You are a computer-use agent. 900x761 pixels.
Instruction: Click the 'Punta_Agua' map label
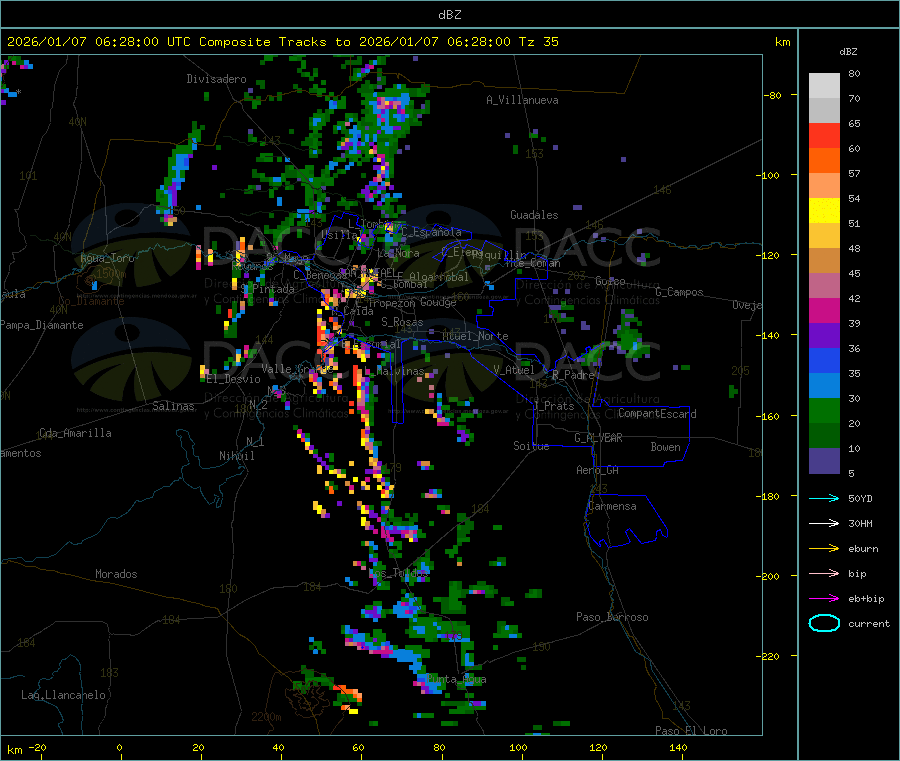click(x=456, y=680)
